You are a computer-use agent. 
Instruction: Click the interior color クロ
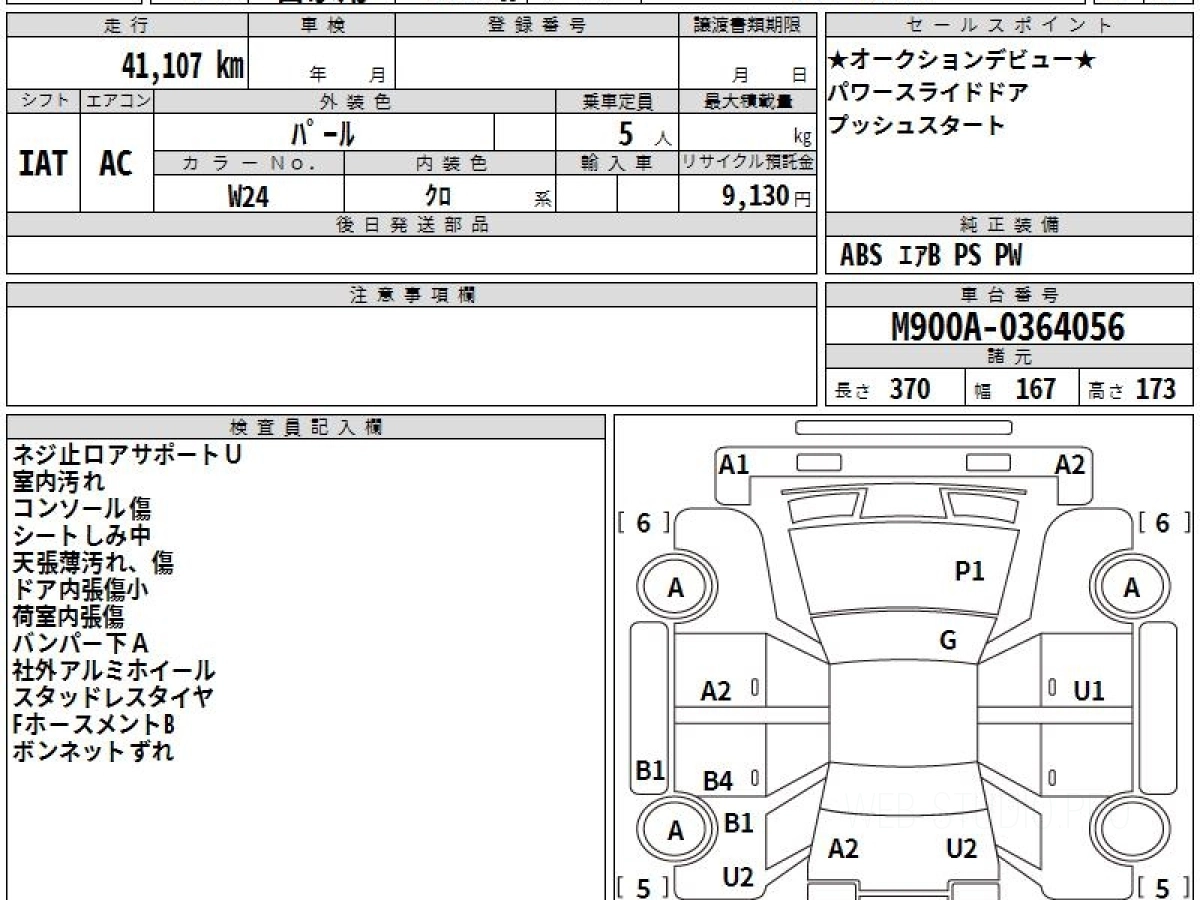click(x=437, y=196)
